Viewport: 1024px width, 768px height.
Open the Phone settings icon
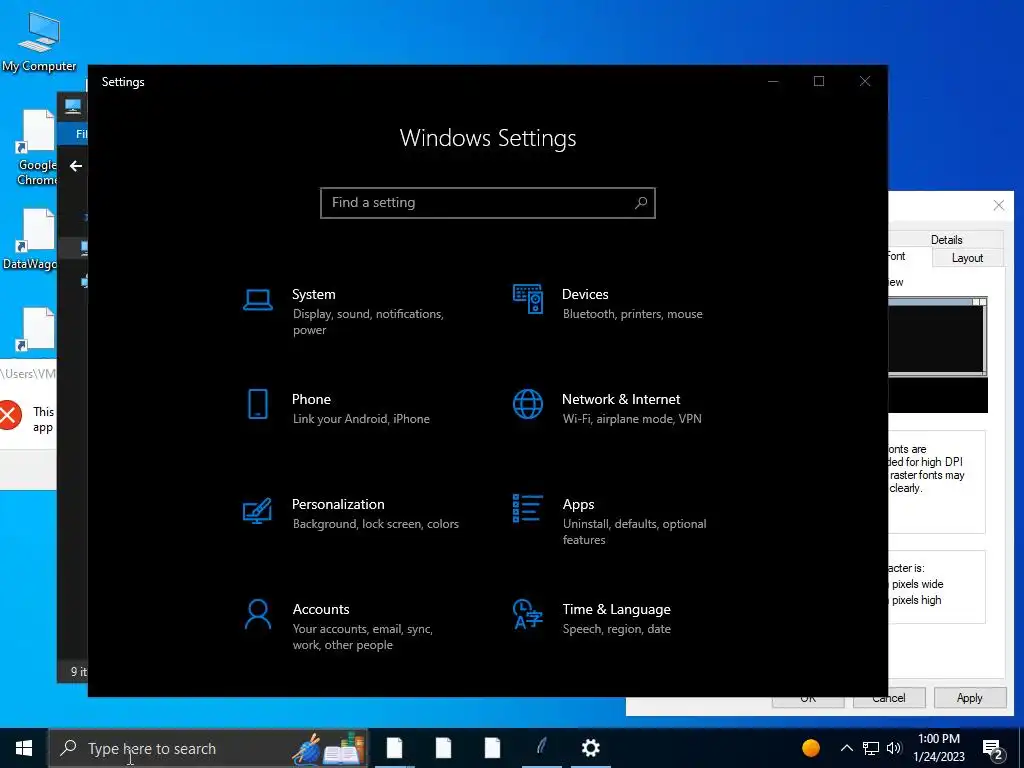coord(258,404)
